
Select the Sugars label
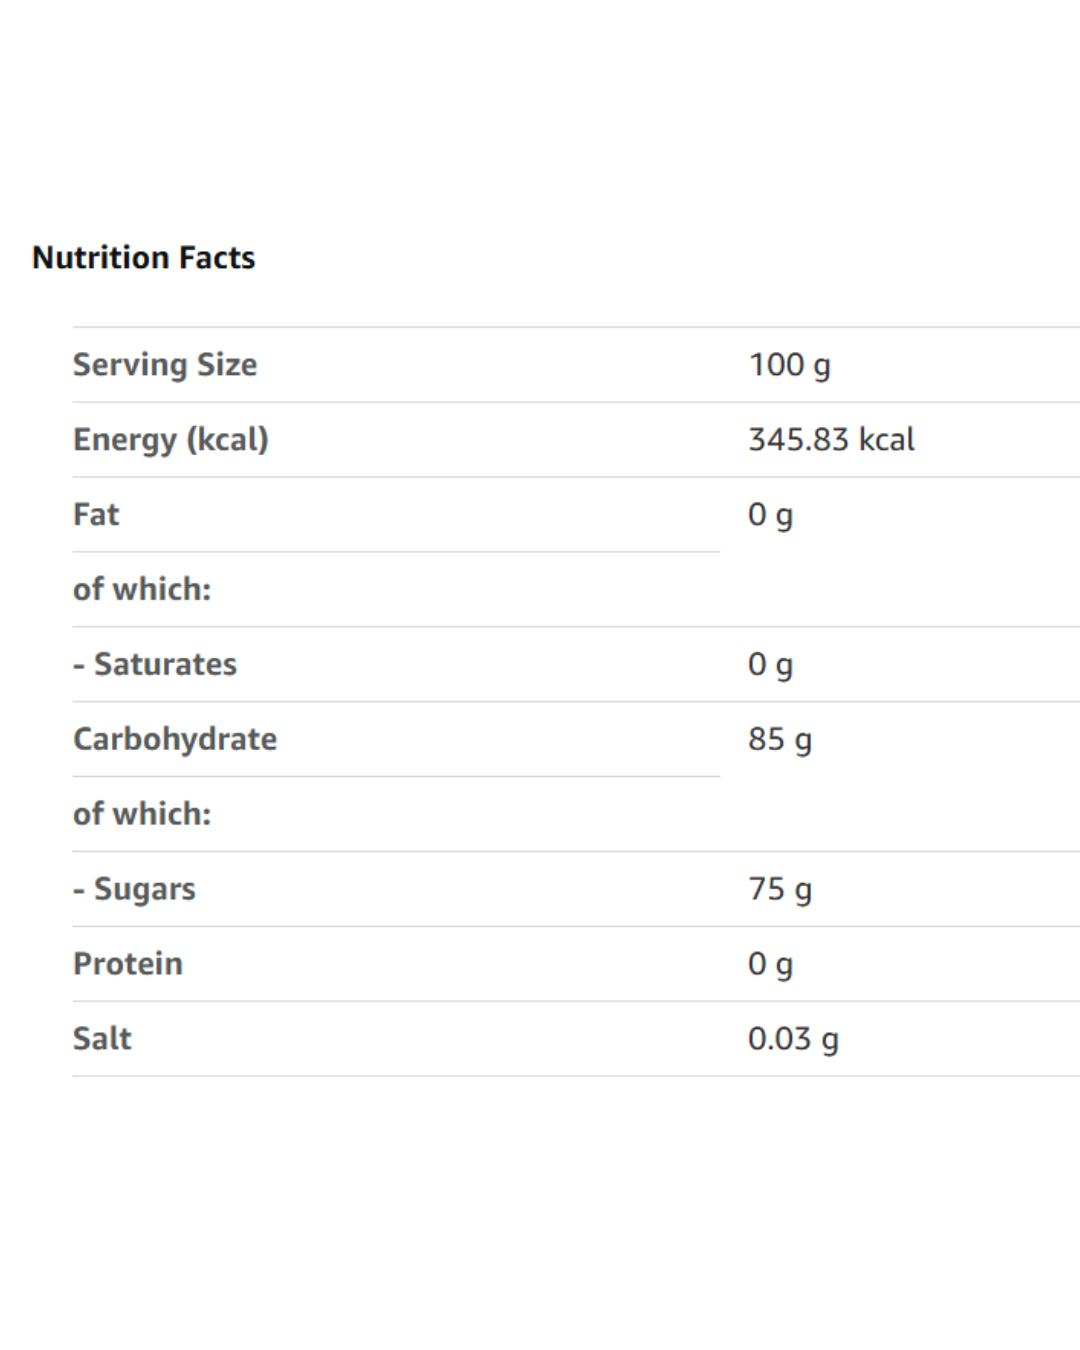144,890
